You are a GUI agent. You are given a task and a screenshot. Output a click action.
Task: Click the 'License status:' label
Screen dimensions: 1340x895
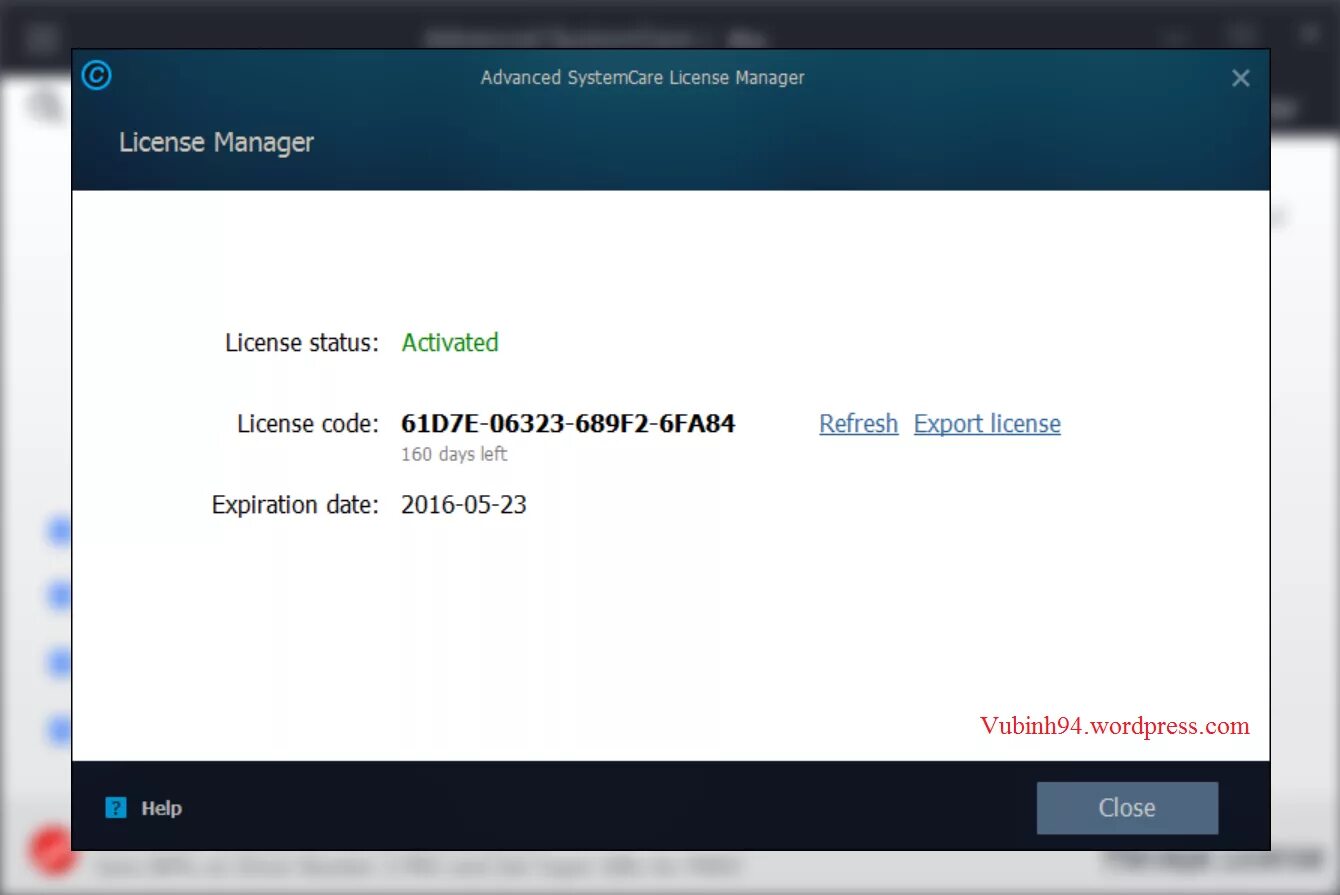click(302, 342)
